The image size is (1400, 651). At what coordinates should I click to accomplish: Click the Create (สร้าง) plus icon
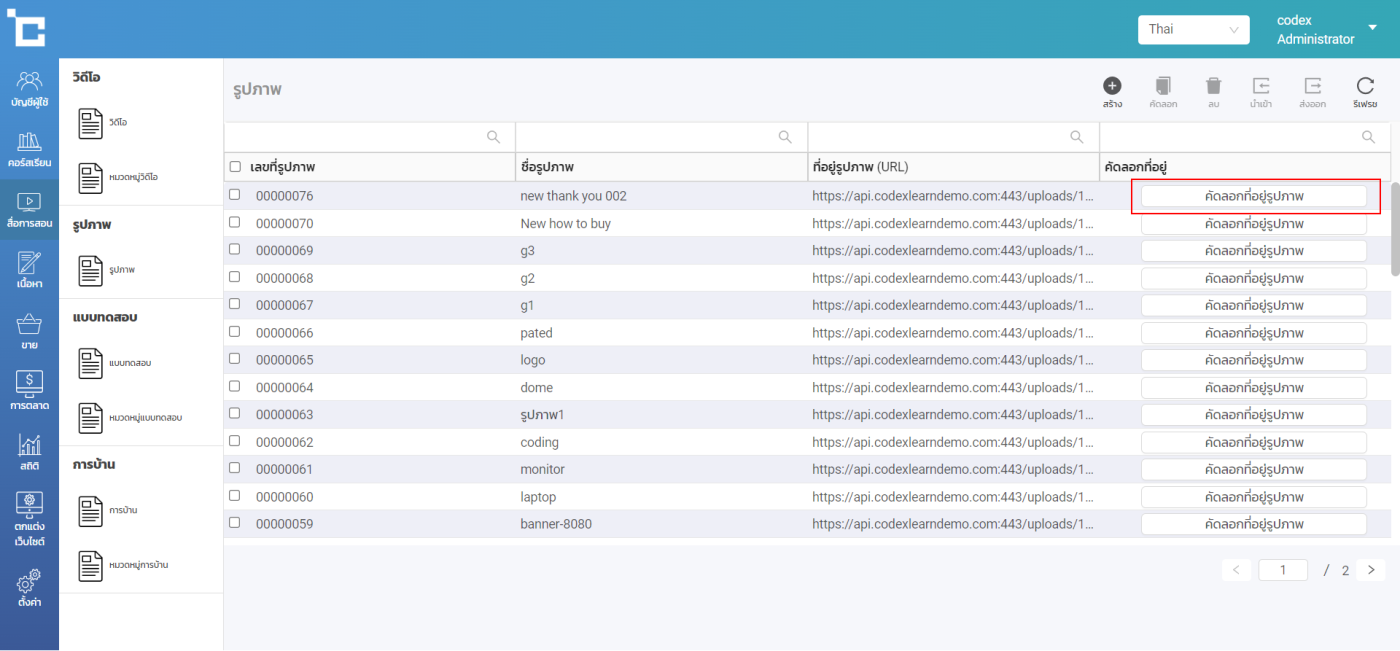point(1112,87)
